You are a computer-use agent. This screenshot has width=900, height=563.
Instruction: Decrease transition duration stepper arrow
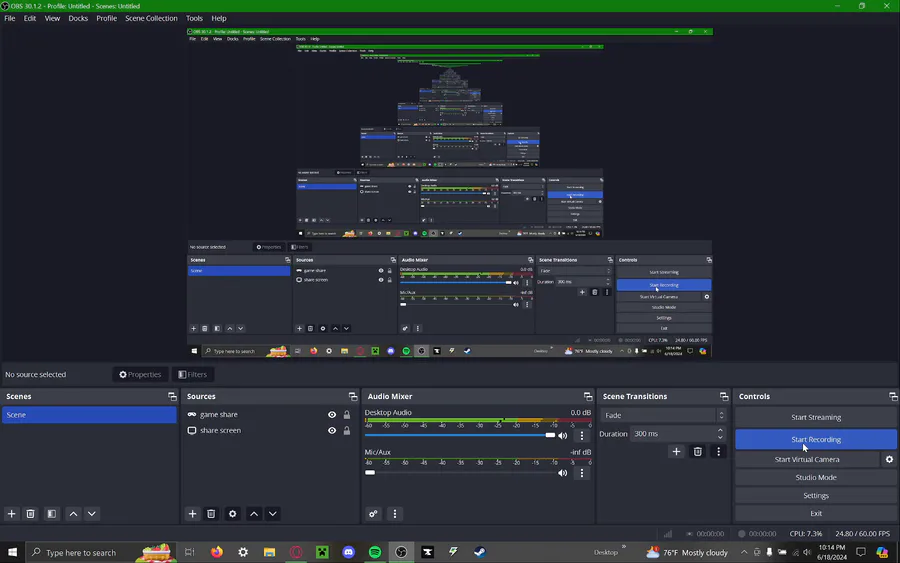[720, 437]
